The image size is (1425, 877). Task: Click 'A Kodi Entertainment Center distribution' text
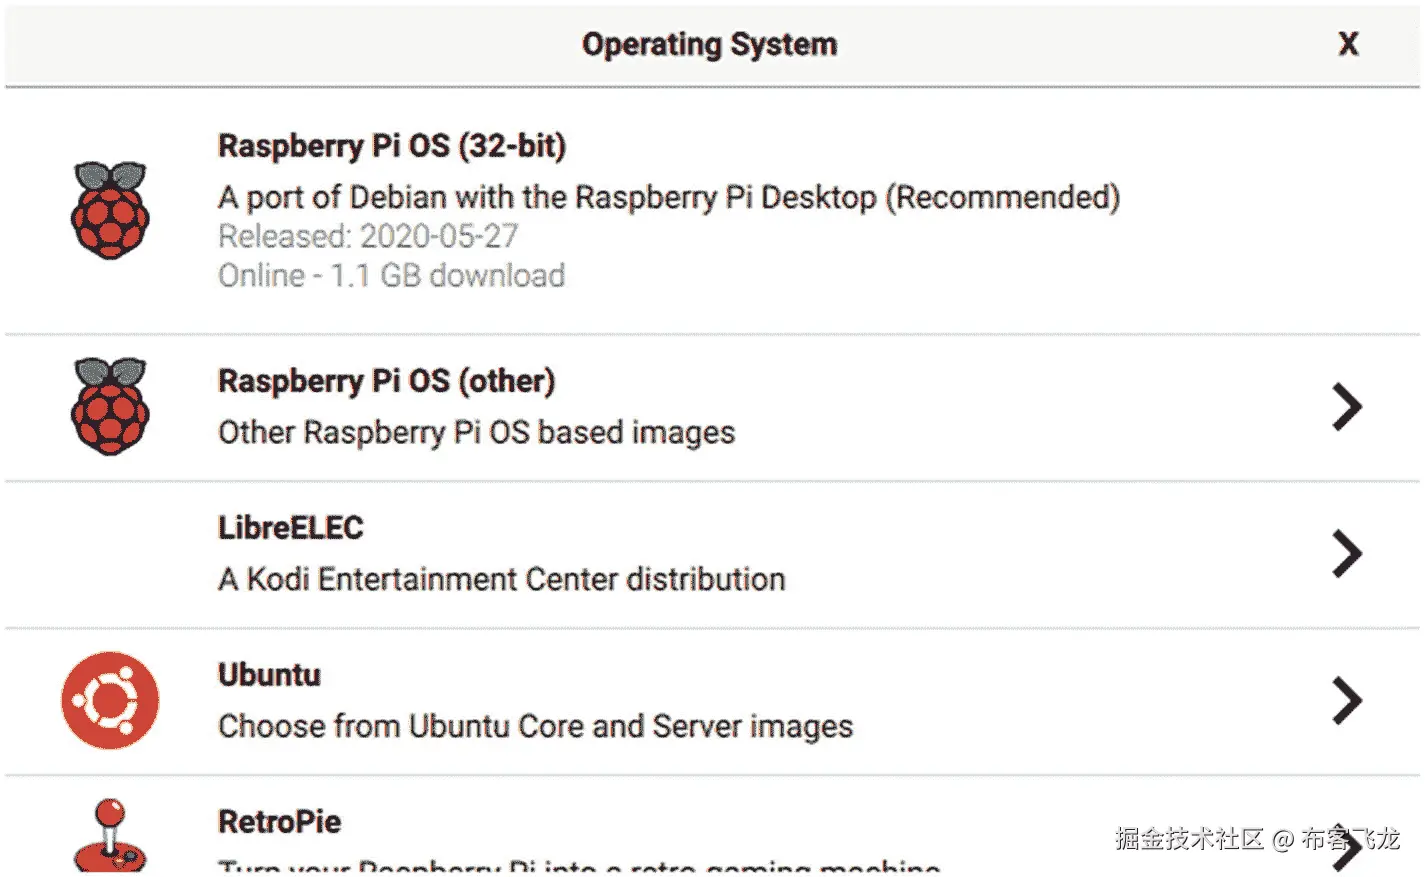pyautogui.click(x=501, y=580)
